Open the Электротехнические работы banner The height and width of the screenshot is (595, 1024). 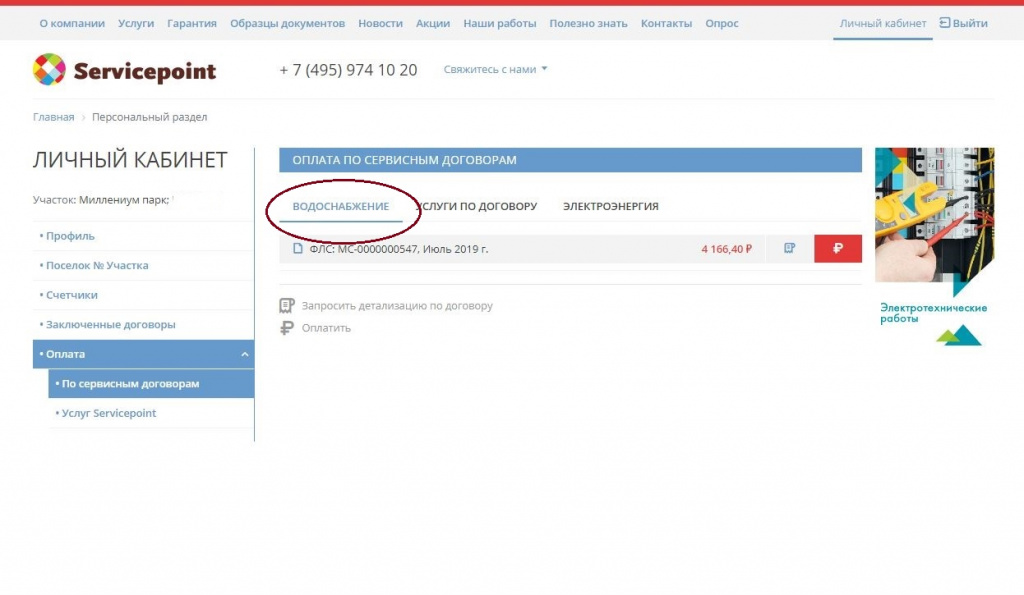pyautogui.click(x=934, y=245)
